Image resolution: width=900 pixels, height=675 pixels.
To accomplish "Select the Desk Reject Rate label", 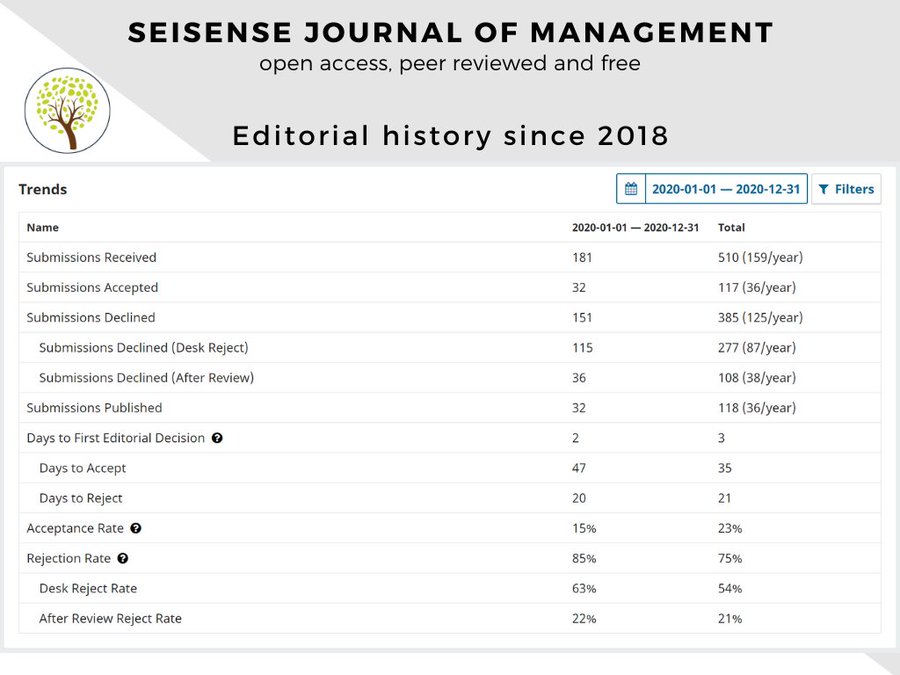I will [88, 588].
